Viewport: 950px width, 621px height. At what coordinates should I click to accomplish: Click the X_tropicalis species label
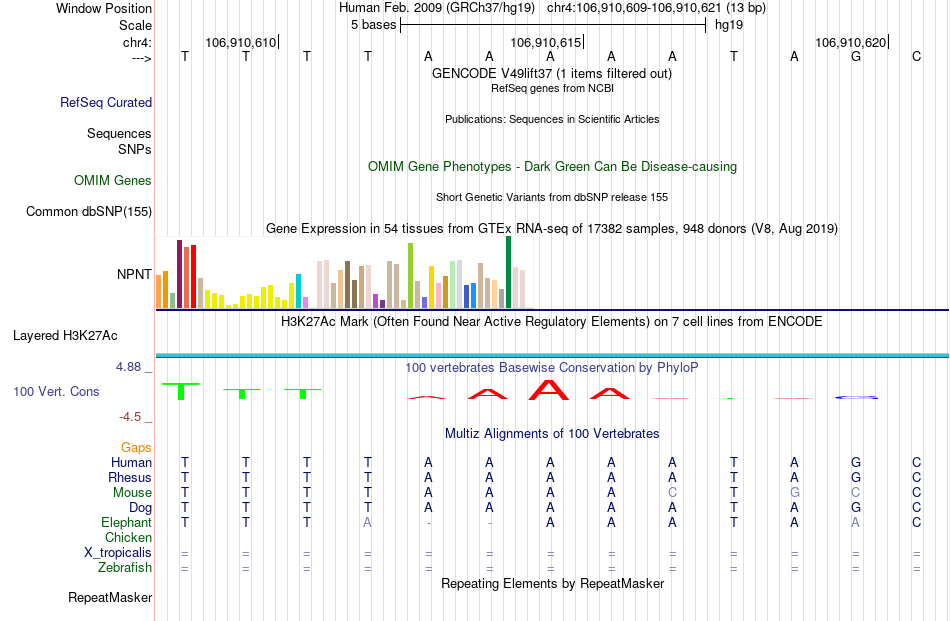pyautogui.click(x=118, y=553)
